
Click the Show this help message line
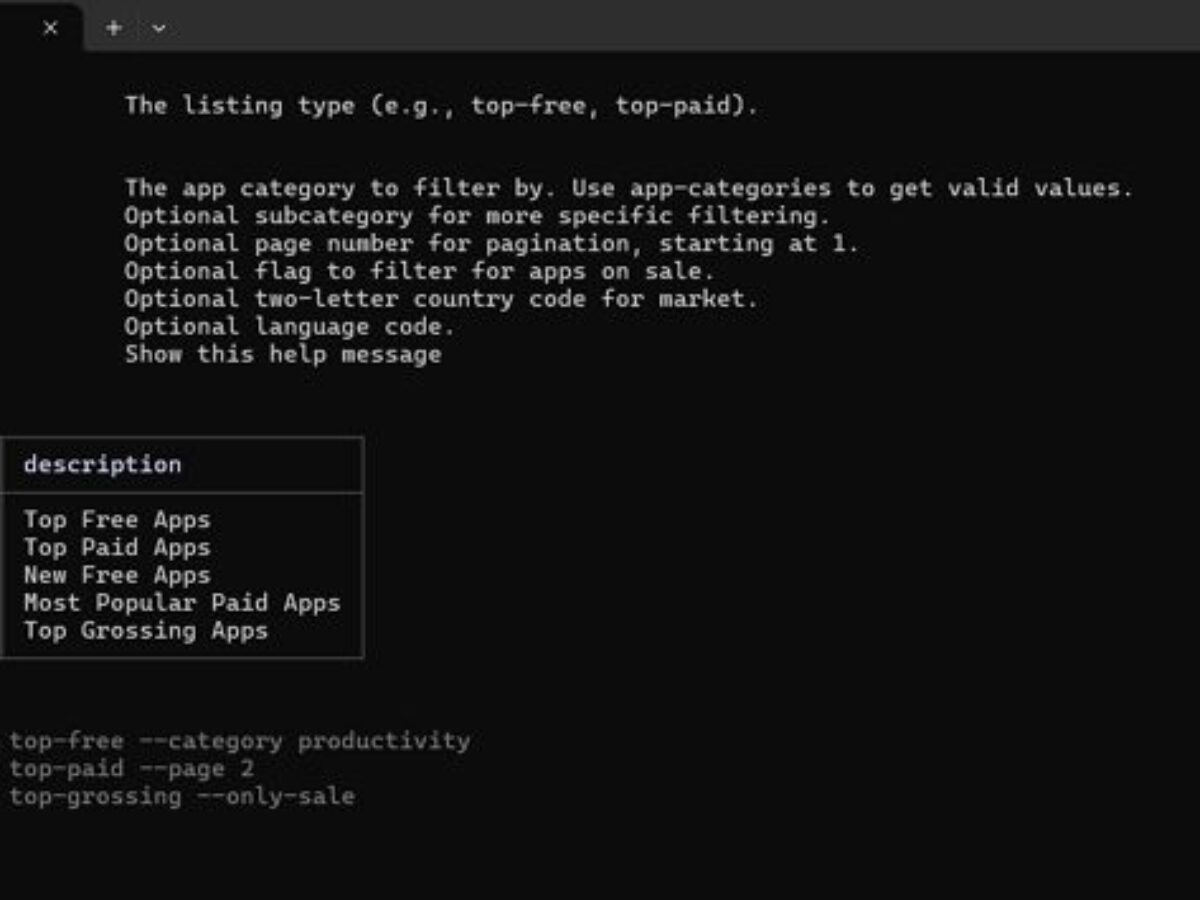pos(282,354)
